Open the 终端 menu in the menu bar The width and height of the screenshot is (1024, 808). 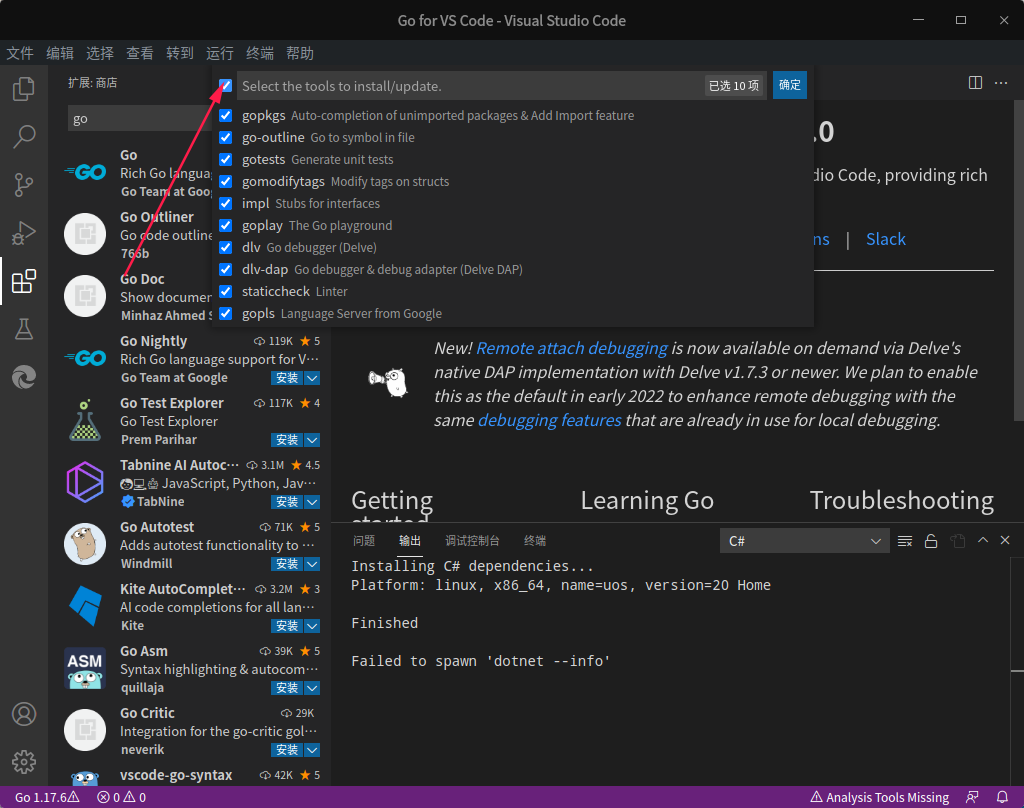pyautogui.click(x=259, y=53)
